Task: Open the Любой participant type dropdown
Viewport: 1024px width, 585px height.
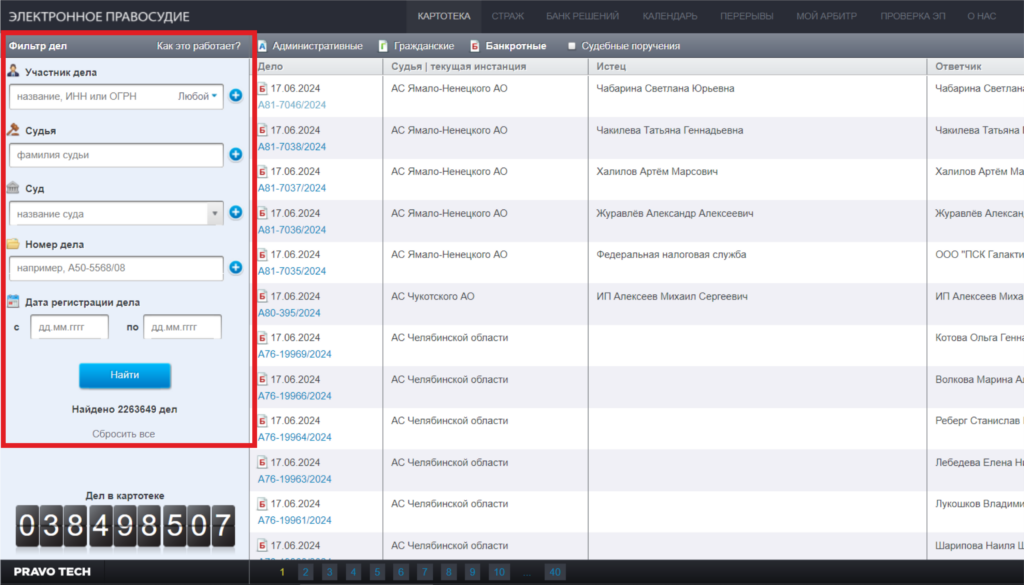Action: 199,97
